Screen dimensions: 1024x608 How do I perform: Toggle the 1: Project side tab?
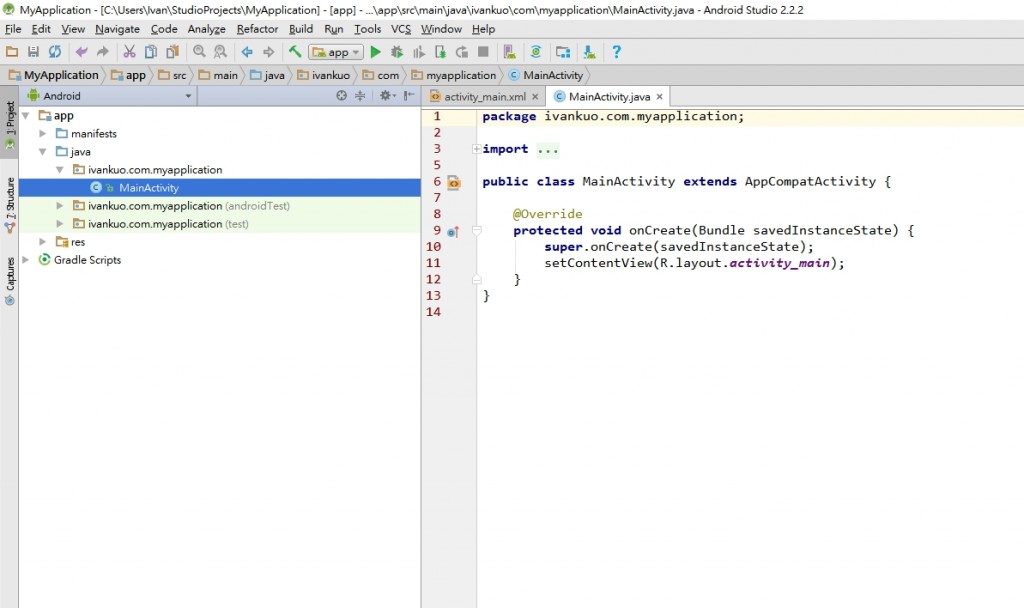[10, 125]
